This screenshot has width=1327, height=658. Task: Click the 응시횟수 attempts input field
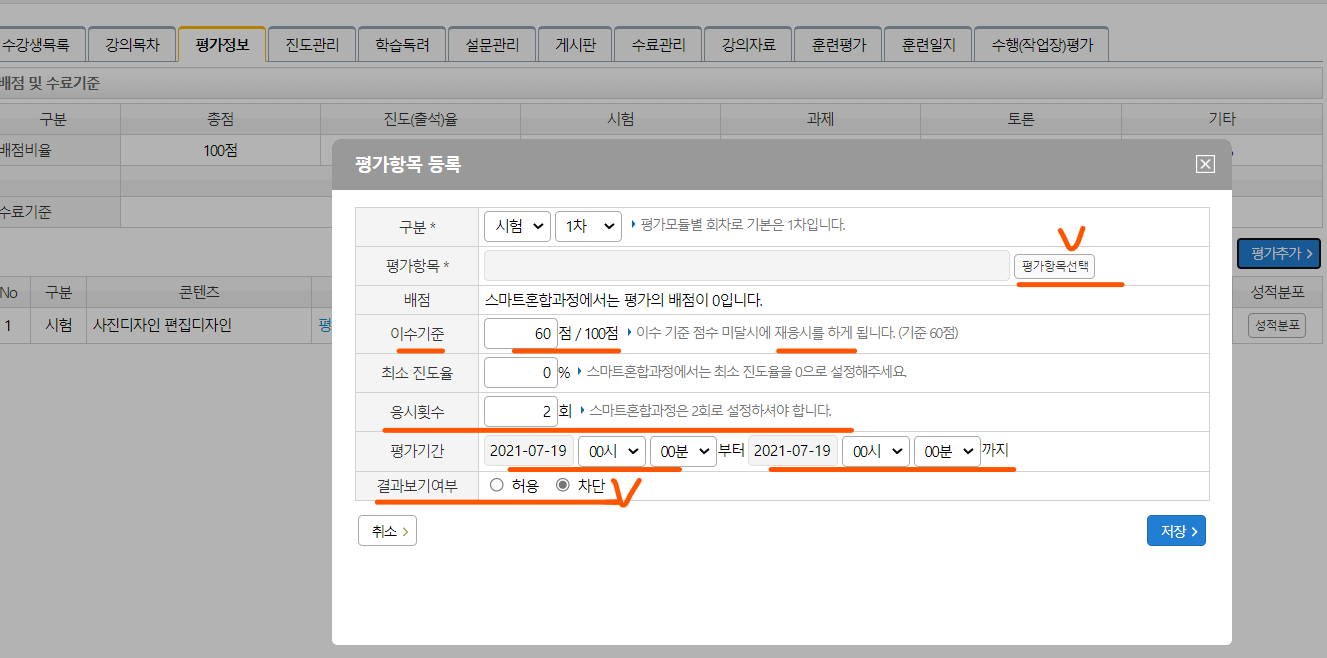pyautogui.click(x=520, y=411)
